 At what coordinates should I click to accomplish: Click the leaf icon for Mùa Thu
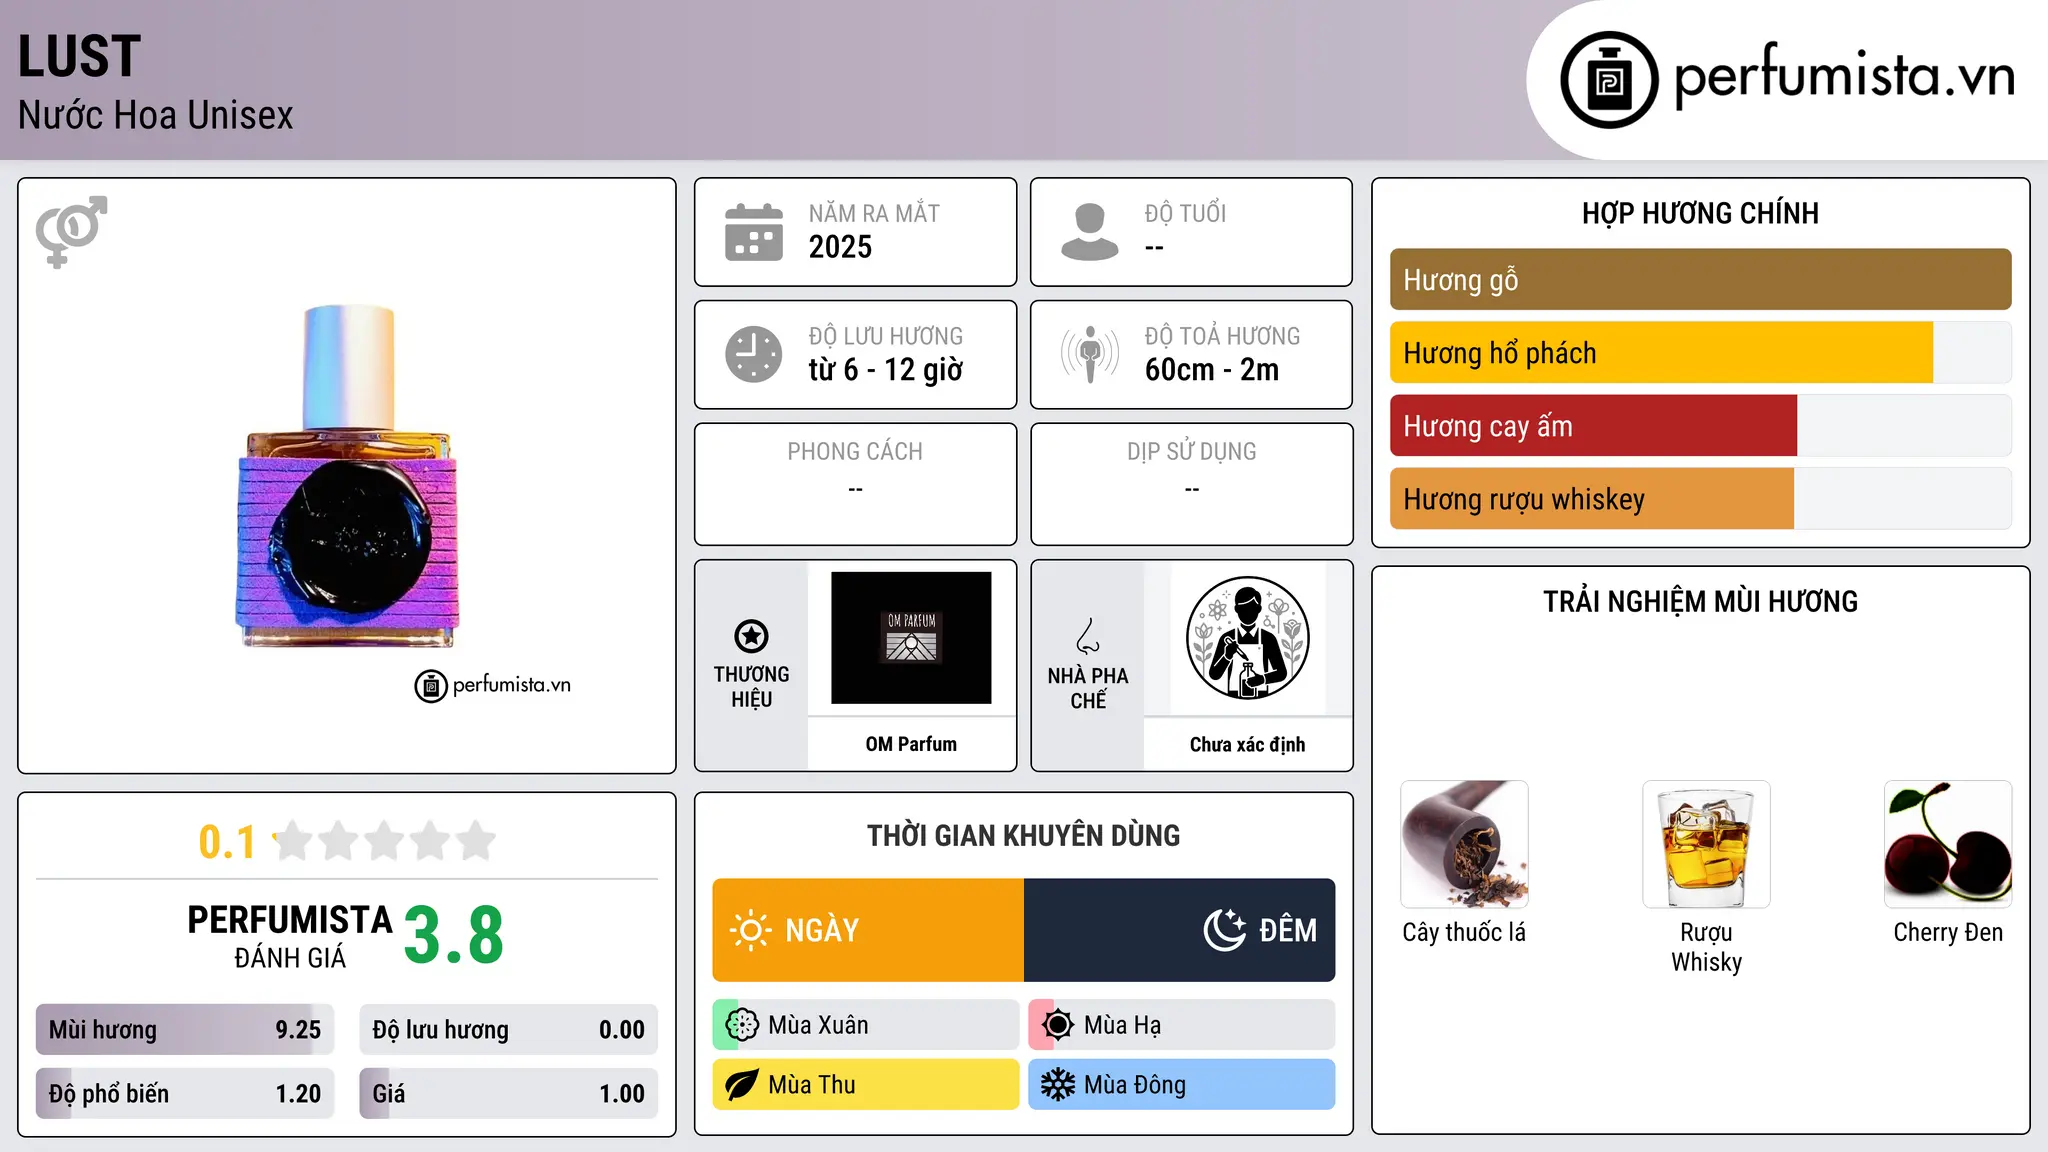pyautogui.click(x=742, y=1085)
